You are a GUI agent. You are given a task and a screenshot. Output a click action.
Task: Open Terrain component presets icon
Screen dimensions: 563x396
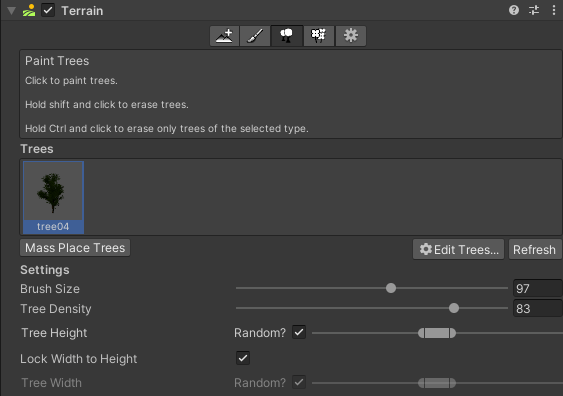(x=534, y=10)
